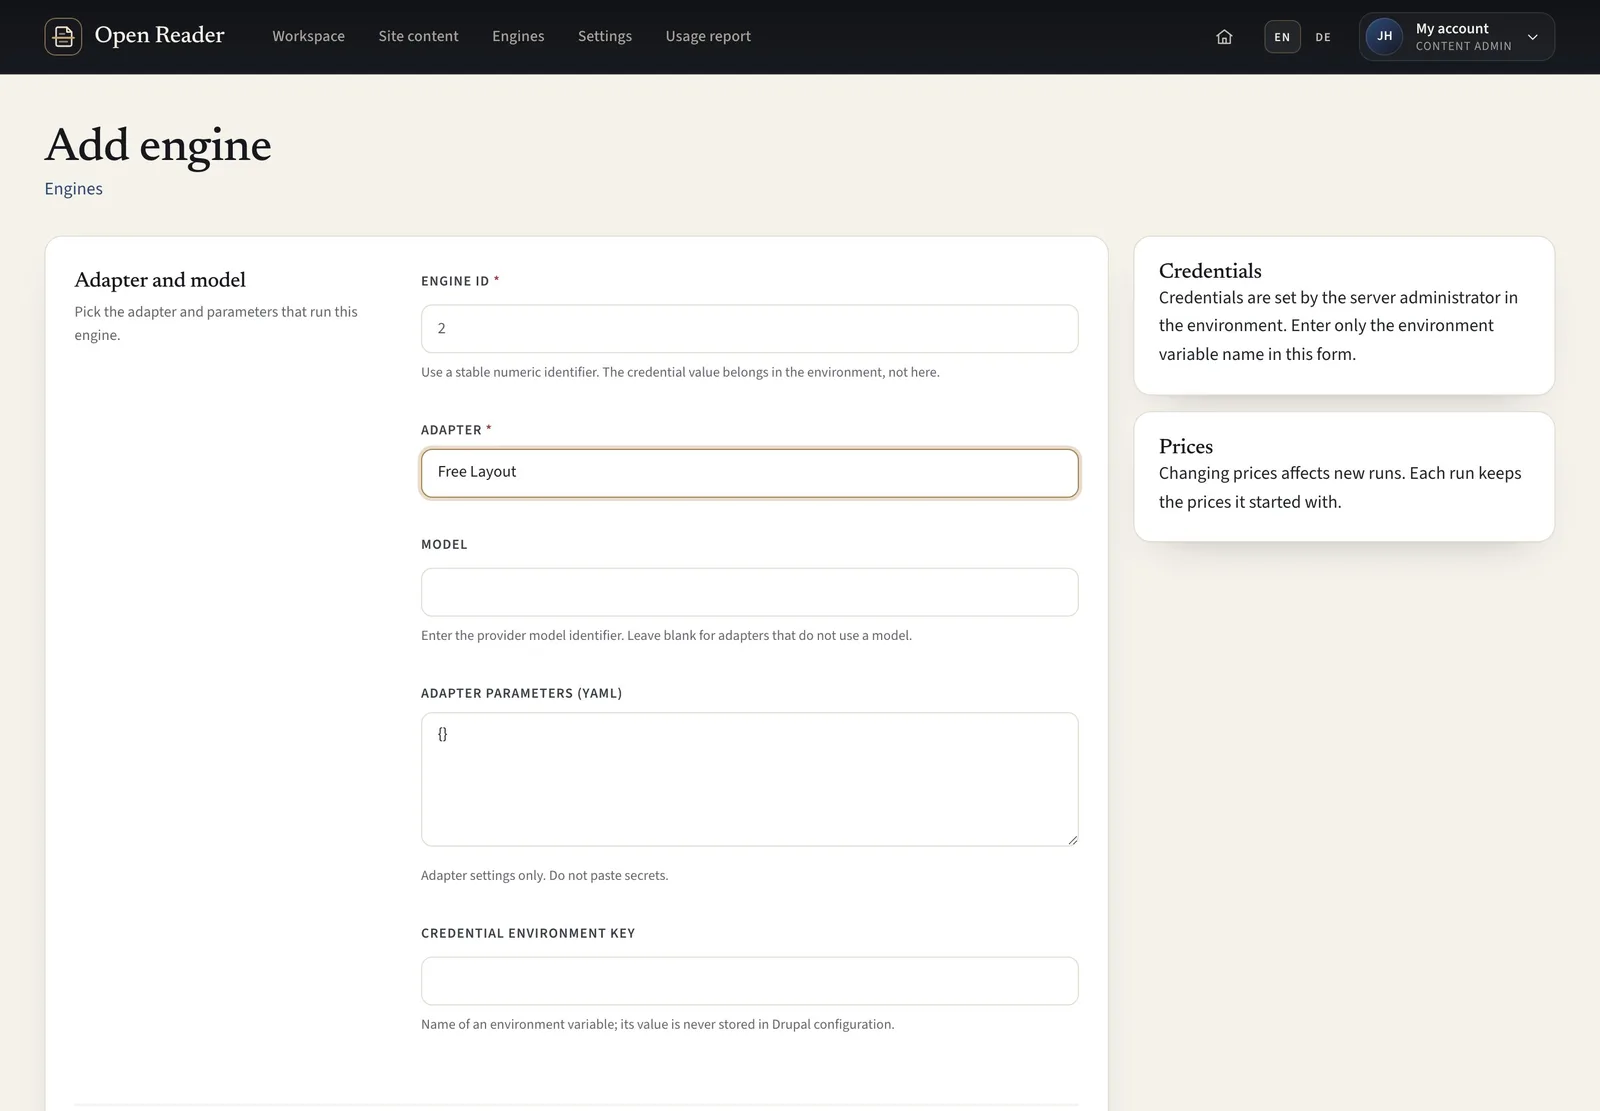Click the 'Name of an environment variable' hint
Viewport: 1600px width, 1111px height.
657,1024
